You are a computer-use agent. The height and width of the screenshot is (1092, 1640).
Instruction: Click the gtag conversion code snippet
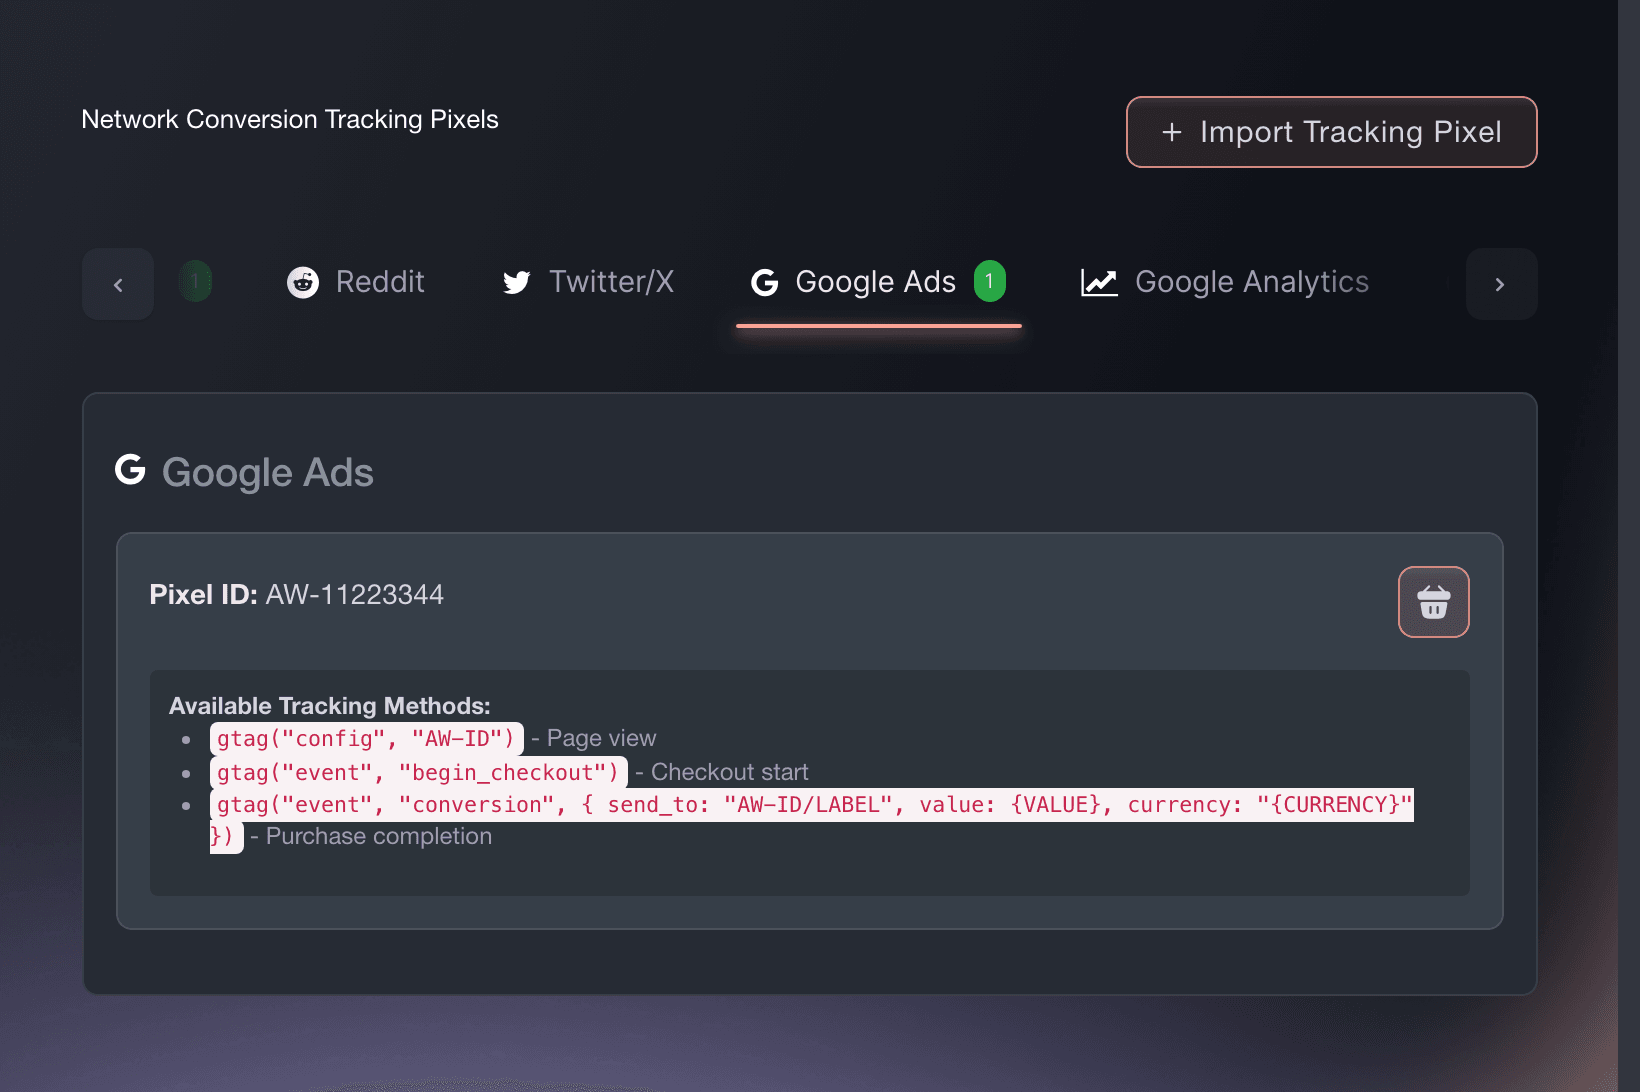click(x=812, y=821)
